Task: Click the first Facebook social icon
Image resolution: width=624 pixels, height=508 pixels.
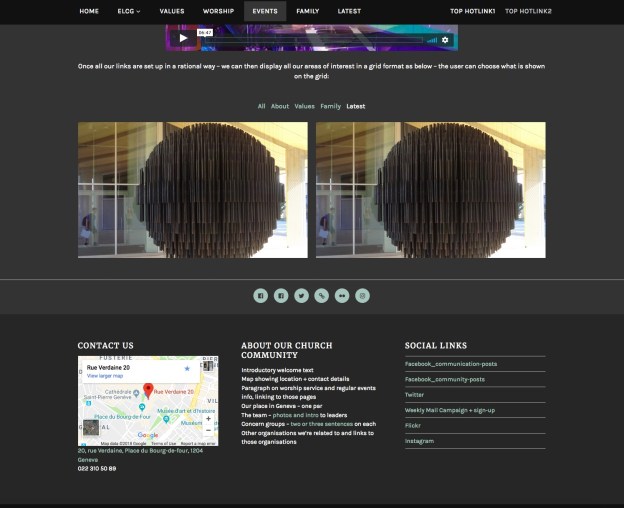Action: [260, 295]
